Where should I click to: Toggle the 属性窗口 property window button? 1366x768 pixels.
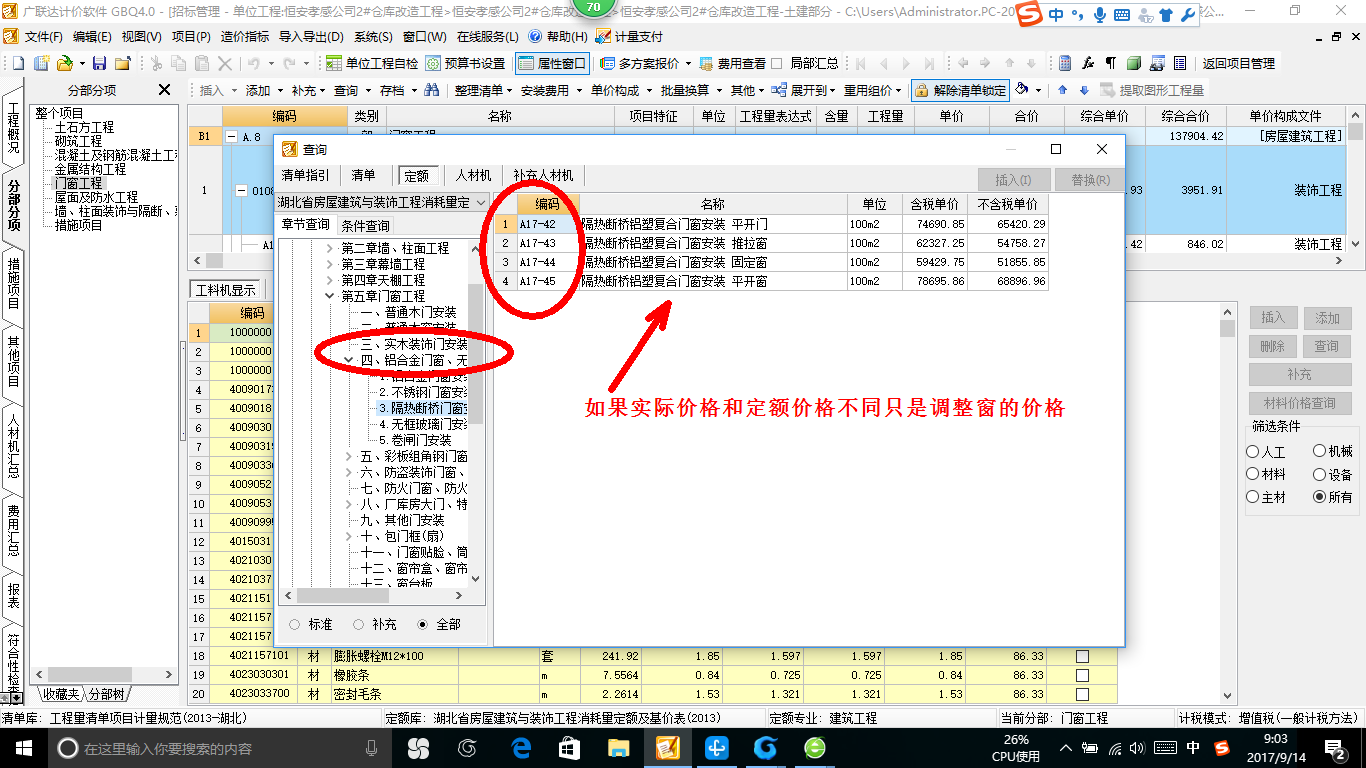click(552, 63)
